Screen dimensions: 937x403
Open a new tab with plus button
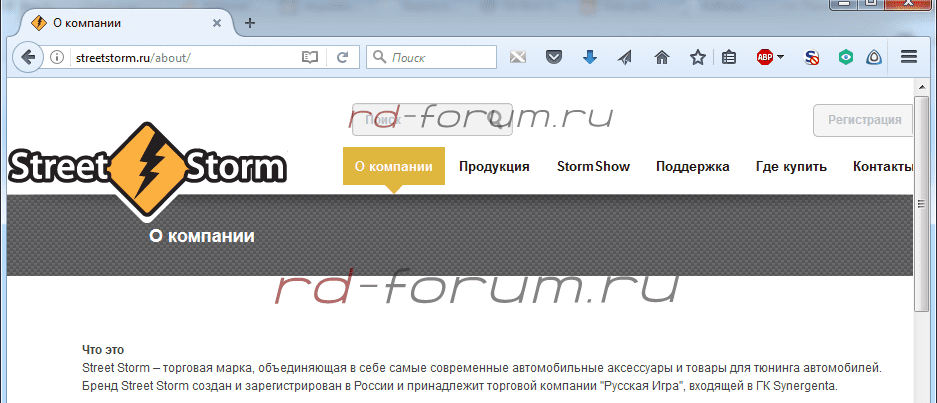click(250, 23)
